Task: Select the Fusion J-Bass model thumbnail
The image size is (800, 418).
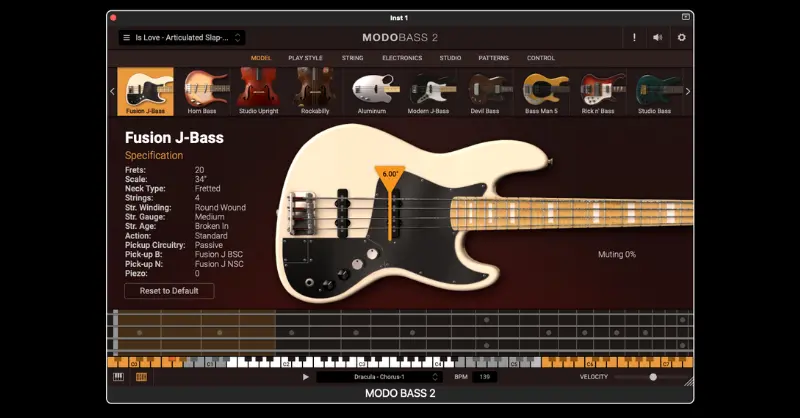Action: [145, 91]
